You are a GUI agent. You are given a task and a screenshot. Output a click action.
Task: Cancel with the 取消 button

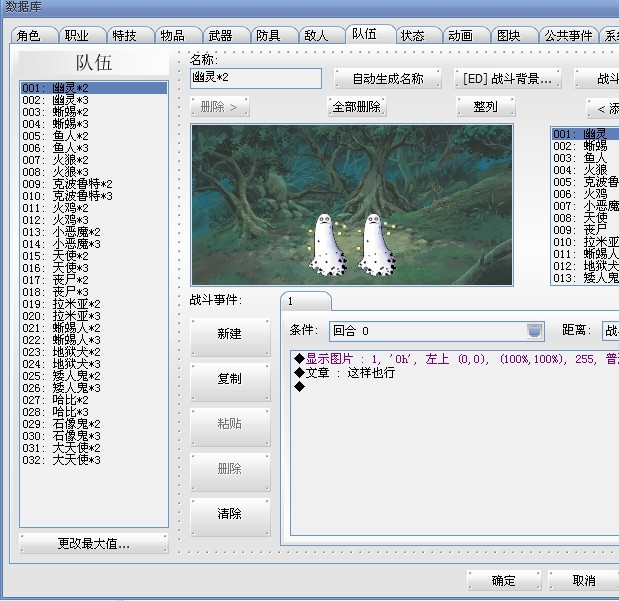click(x=584, y=580)
